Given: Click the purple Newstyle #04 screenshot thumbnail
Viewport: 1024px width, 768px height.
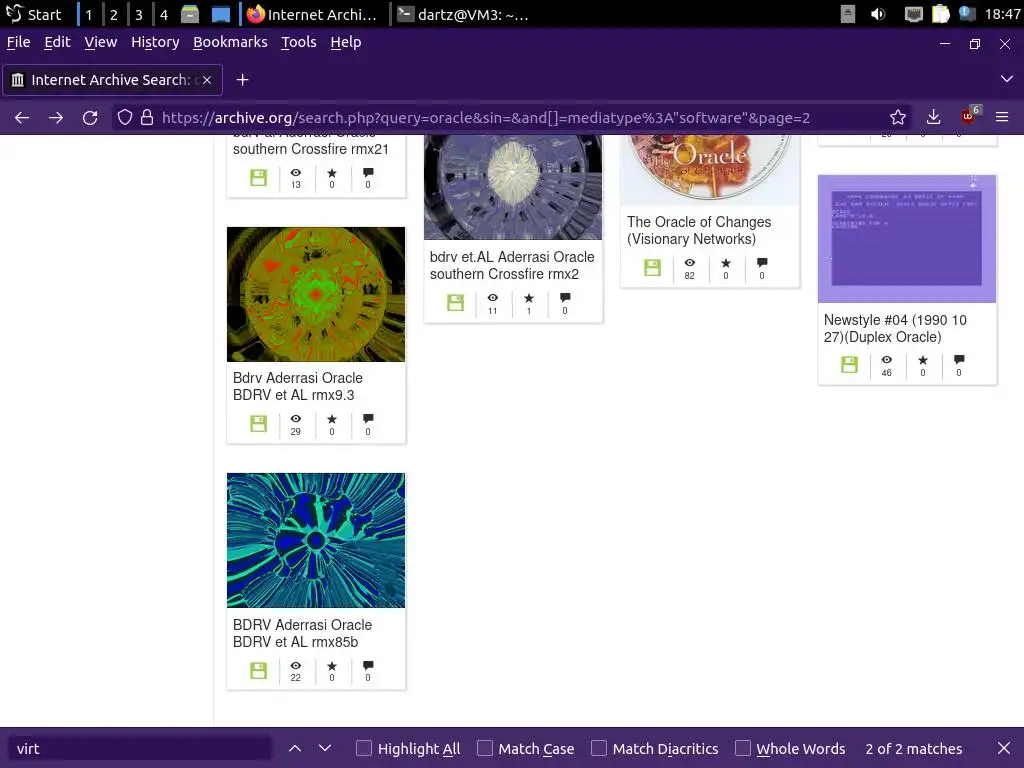Looking at the screenshot, I should pos(907,238).
